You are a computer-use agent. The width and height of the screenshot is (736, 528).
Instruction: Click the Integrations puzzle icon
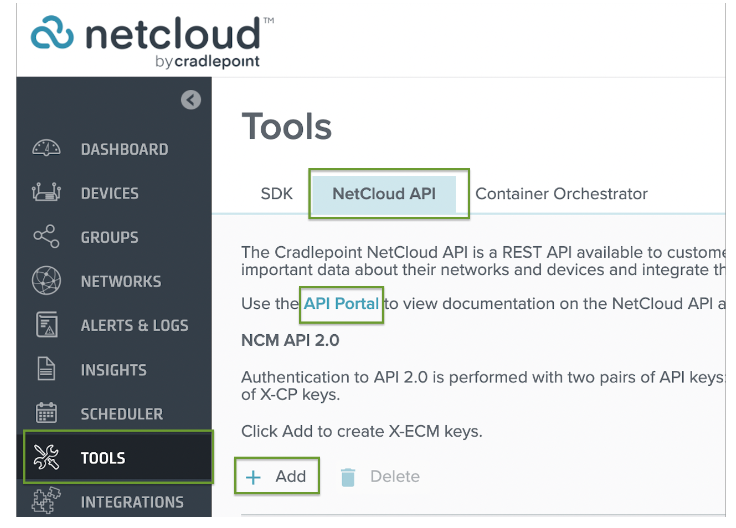46,501
